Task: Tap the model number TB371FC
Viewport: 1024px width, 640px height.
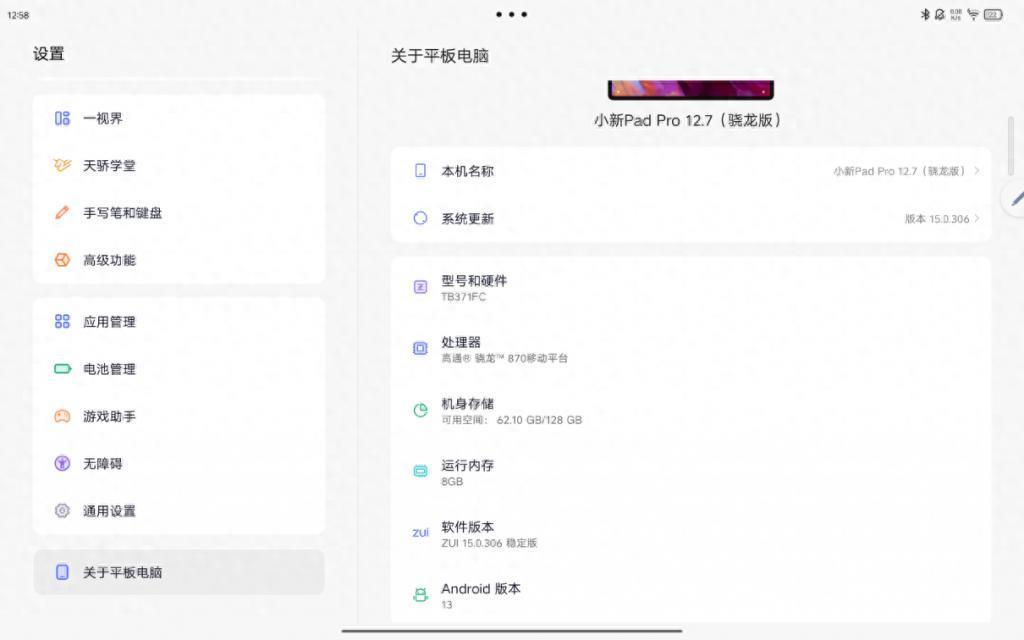Action: (x=464, y=296)
